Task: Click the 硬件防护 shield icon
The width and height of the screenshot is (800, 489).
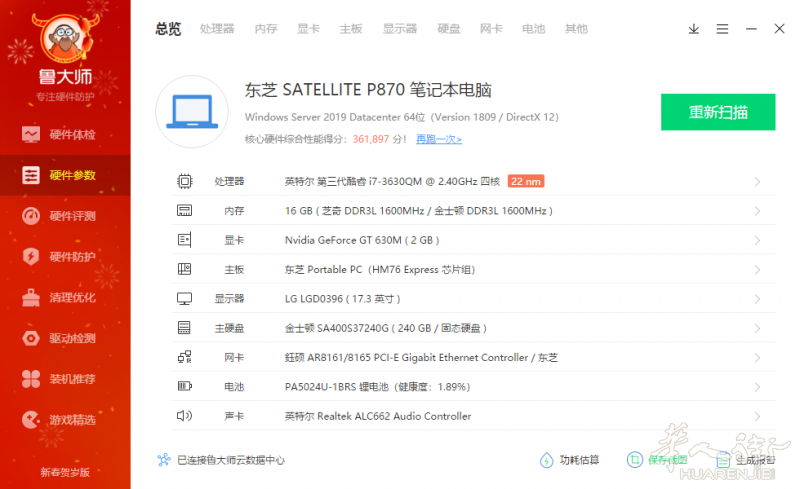Action: (x=31, y=256)
